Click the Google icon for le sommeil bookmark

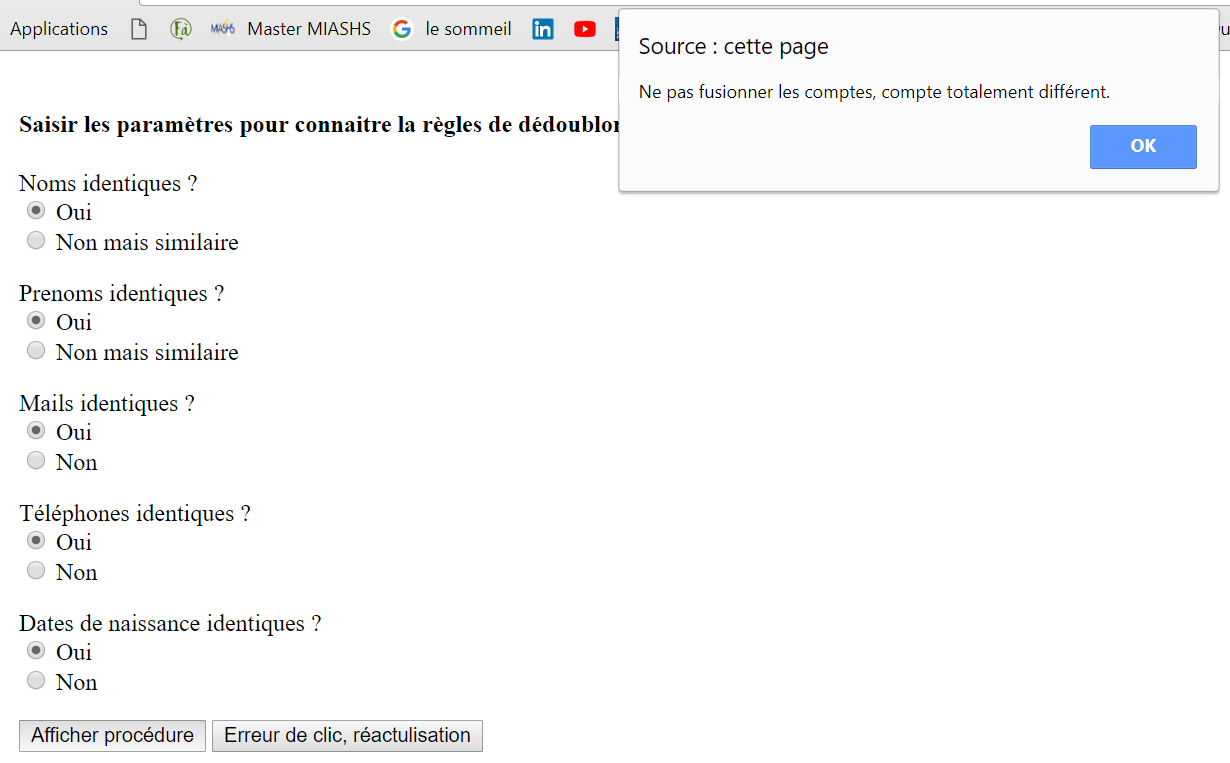click(402, 29)
